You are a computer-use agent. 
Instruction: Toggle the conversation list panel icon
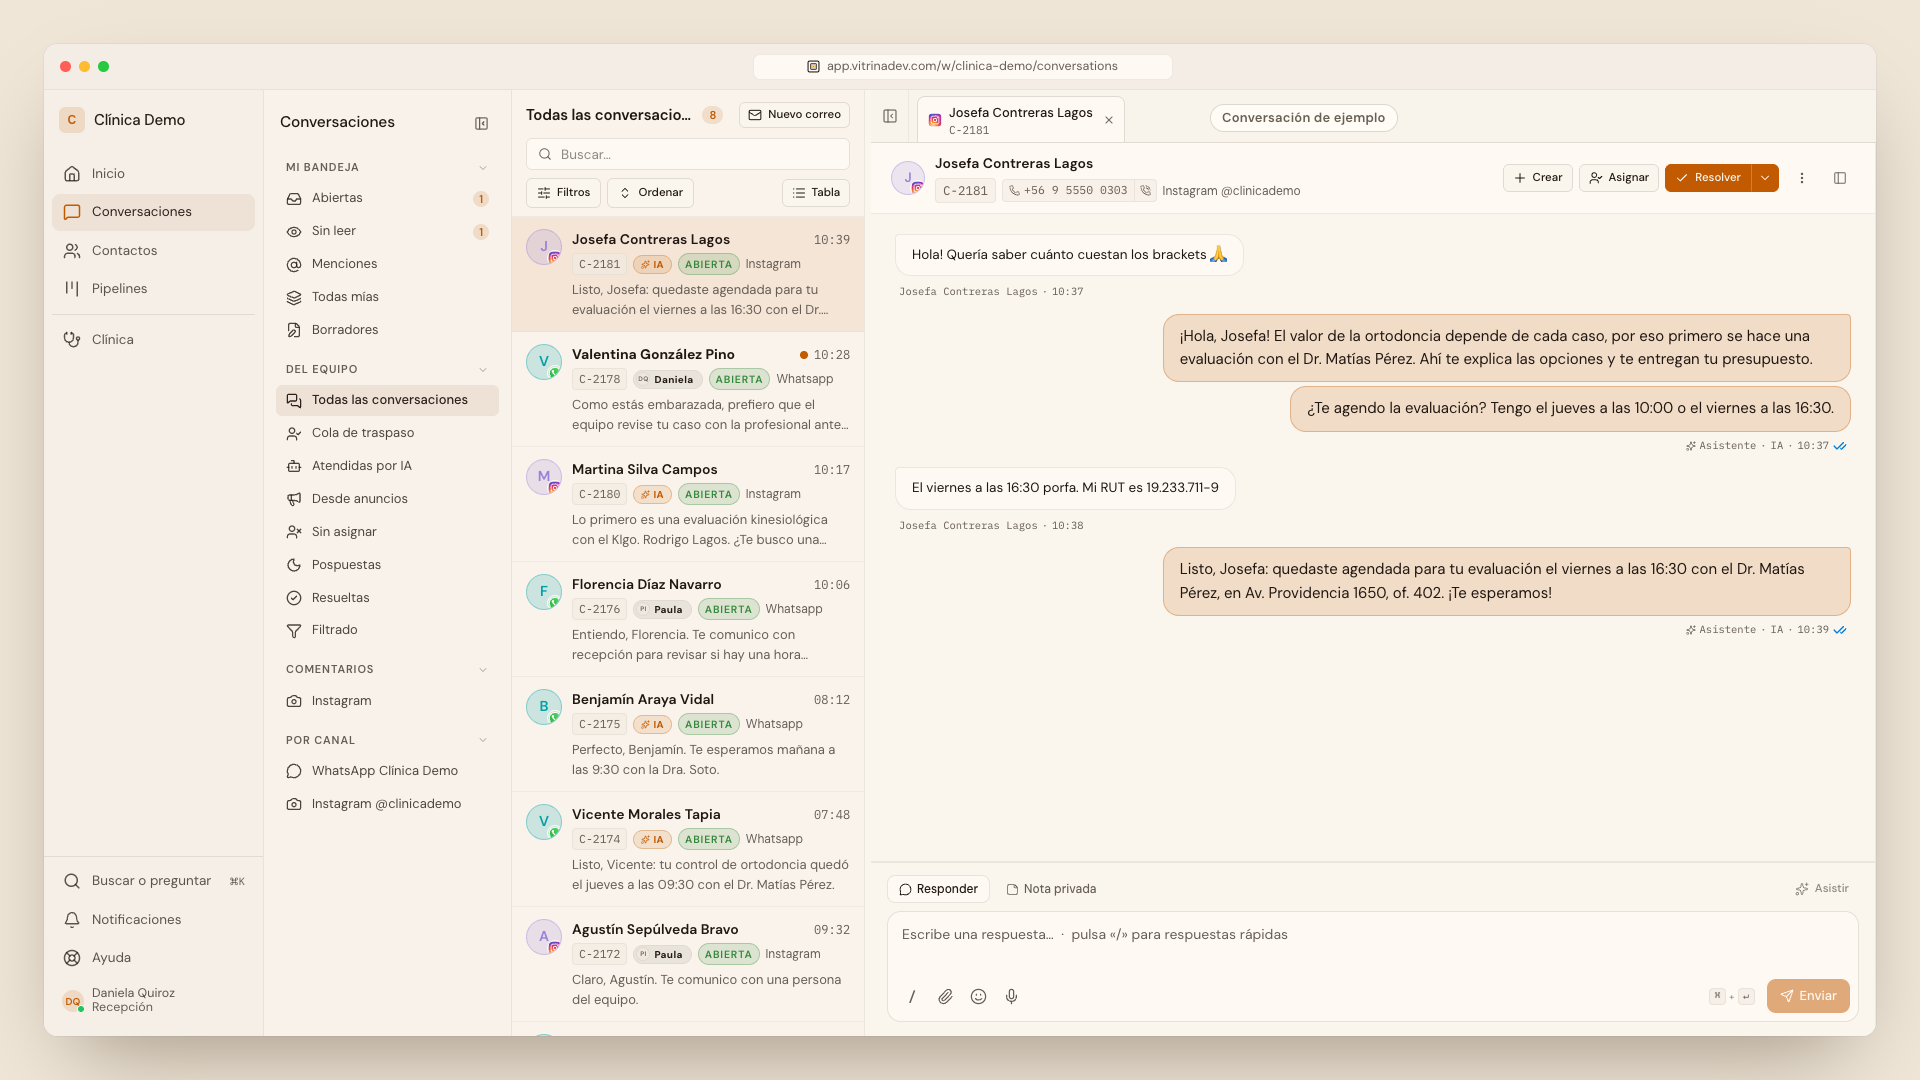point(890,116)
